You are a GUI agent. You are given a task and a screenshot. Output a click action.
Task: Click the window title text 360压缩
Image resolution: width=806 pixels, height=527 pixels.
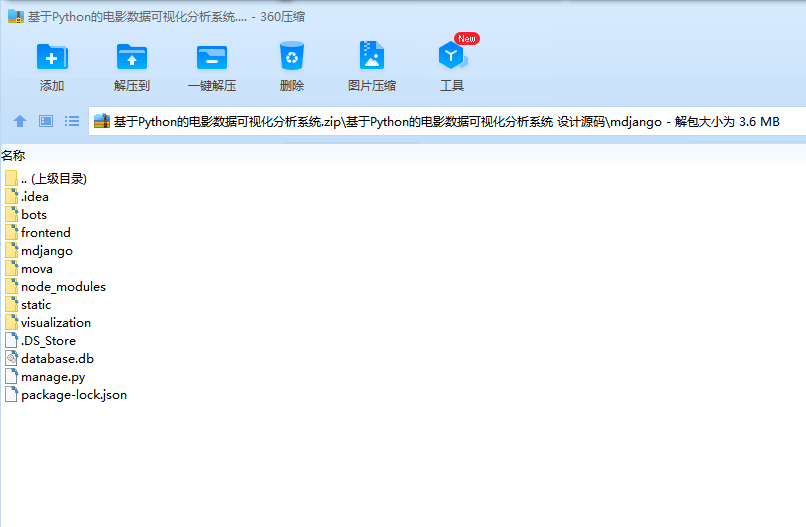[x=282, y=17]
